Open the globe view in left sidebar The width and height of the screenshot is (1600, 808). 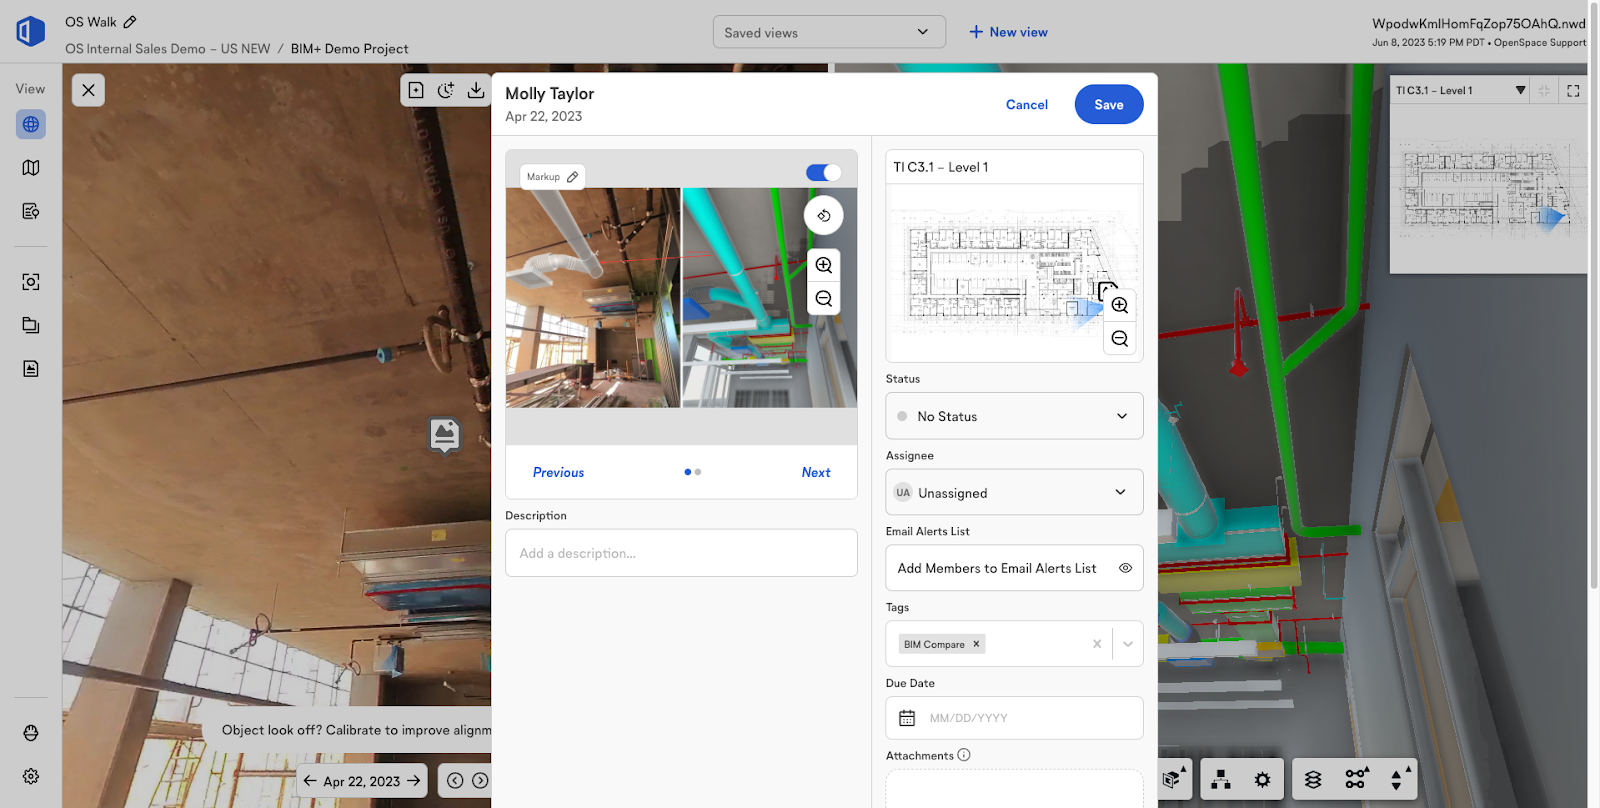click(31, 125)
